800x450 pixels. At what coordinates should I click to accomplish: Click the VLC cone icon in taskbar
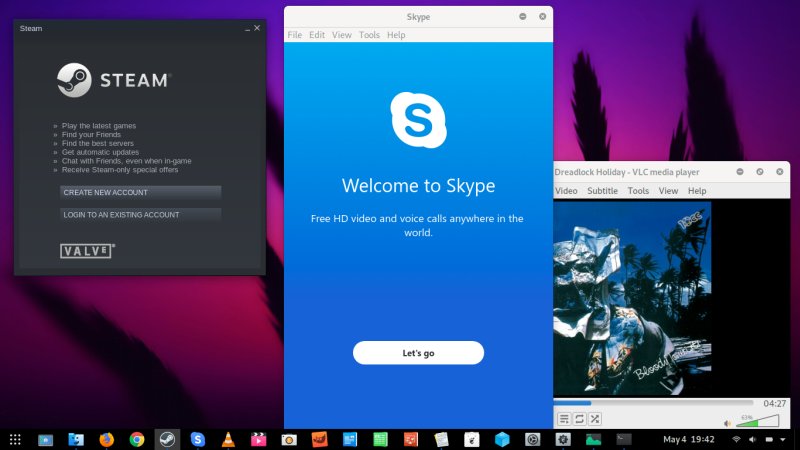[x=228, y=439]
